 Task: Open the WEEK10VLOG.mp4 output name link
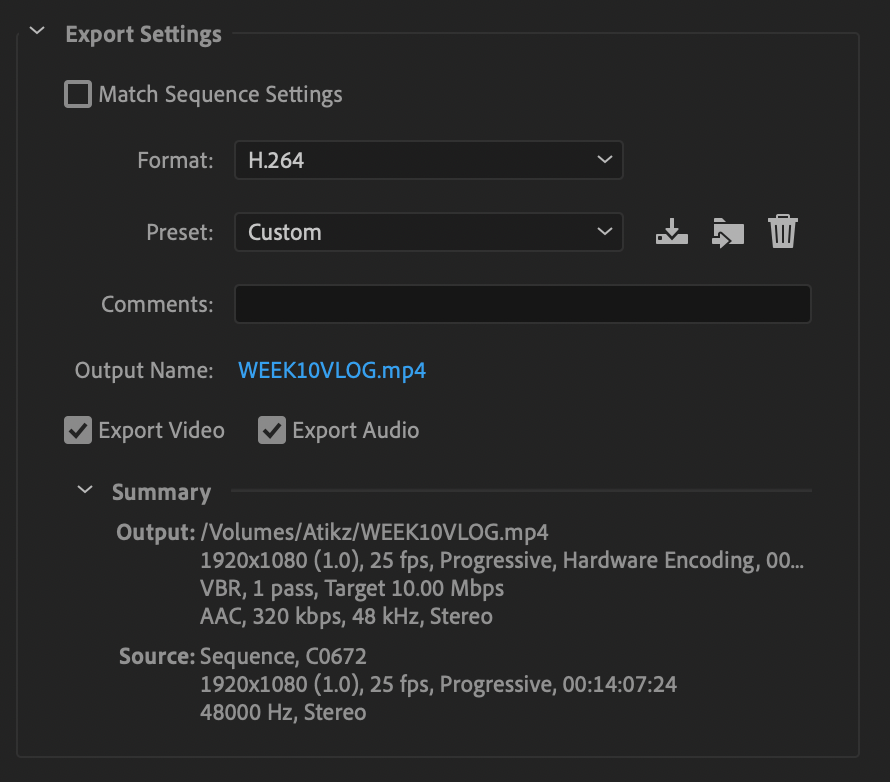(331, 369)
